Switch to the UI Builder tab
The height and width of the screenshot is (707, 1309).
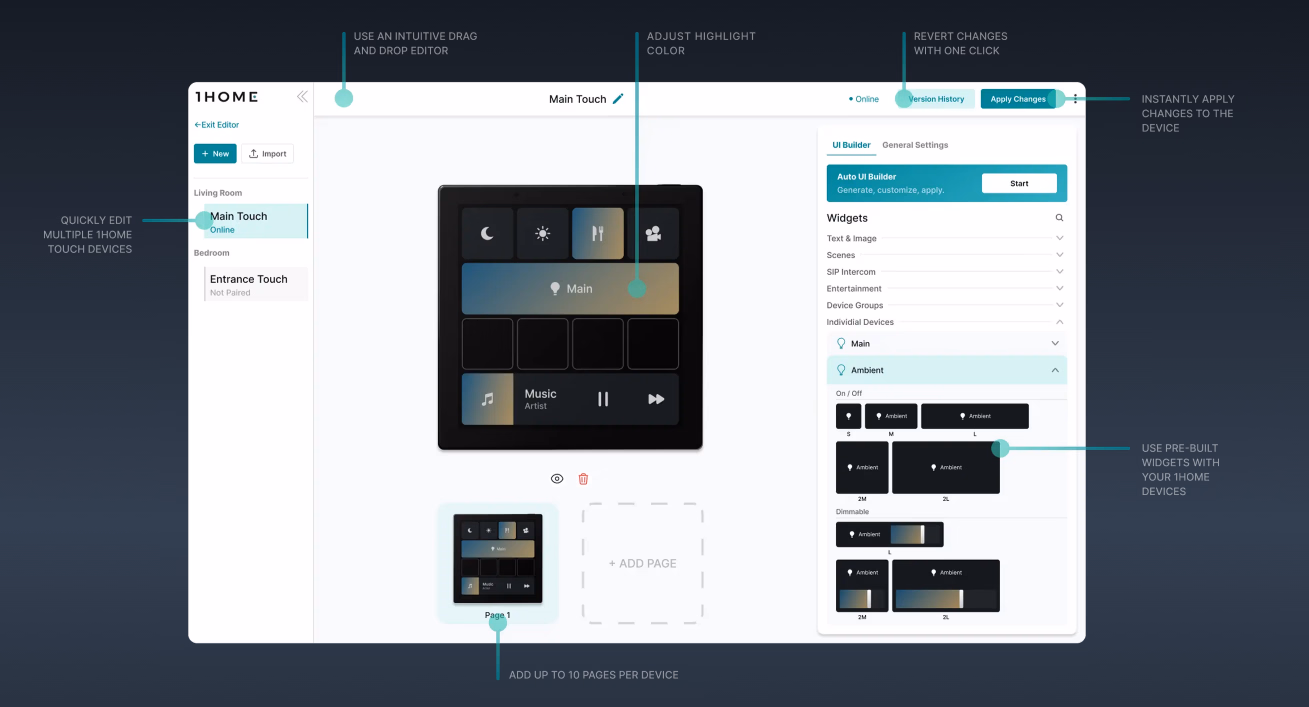(x=851, y=145)
